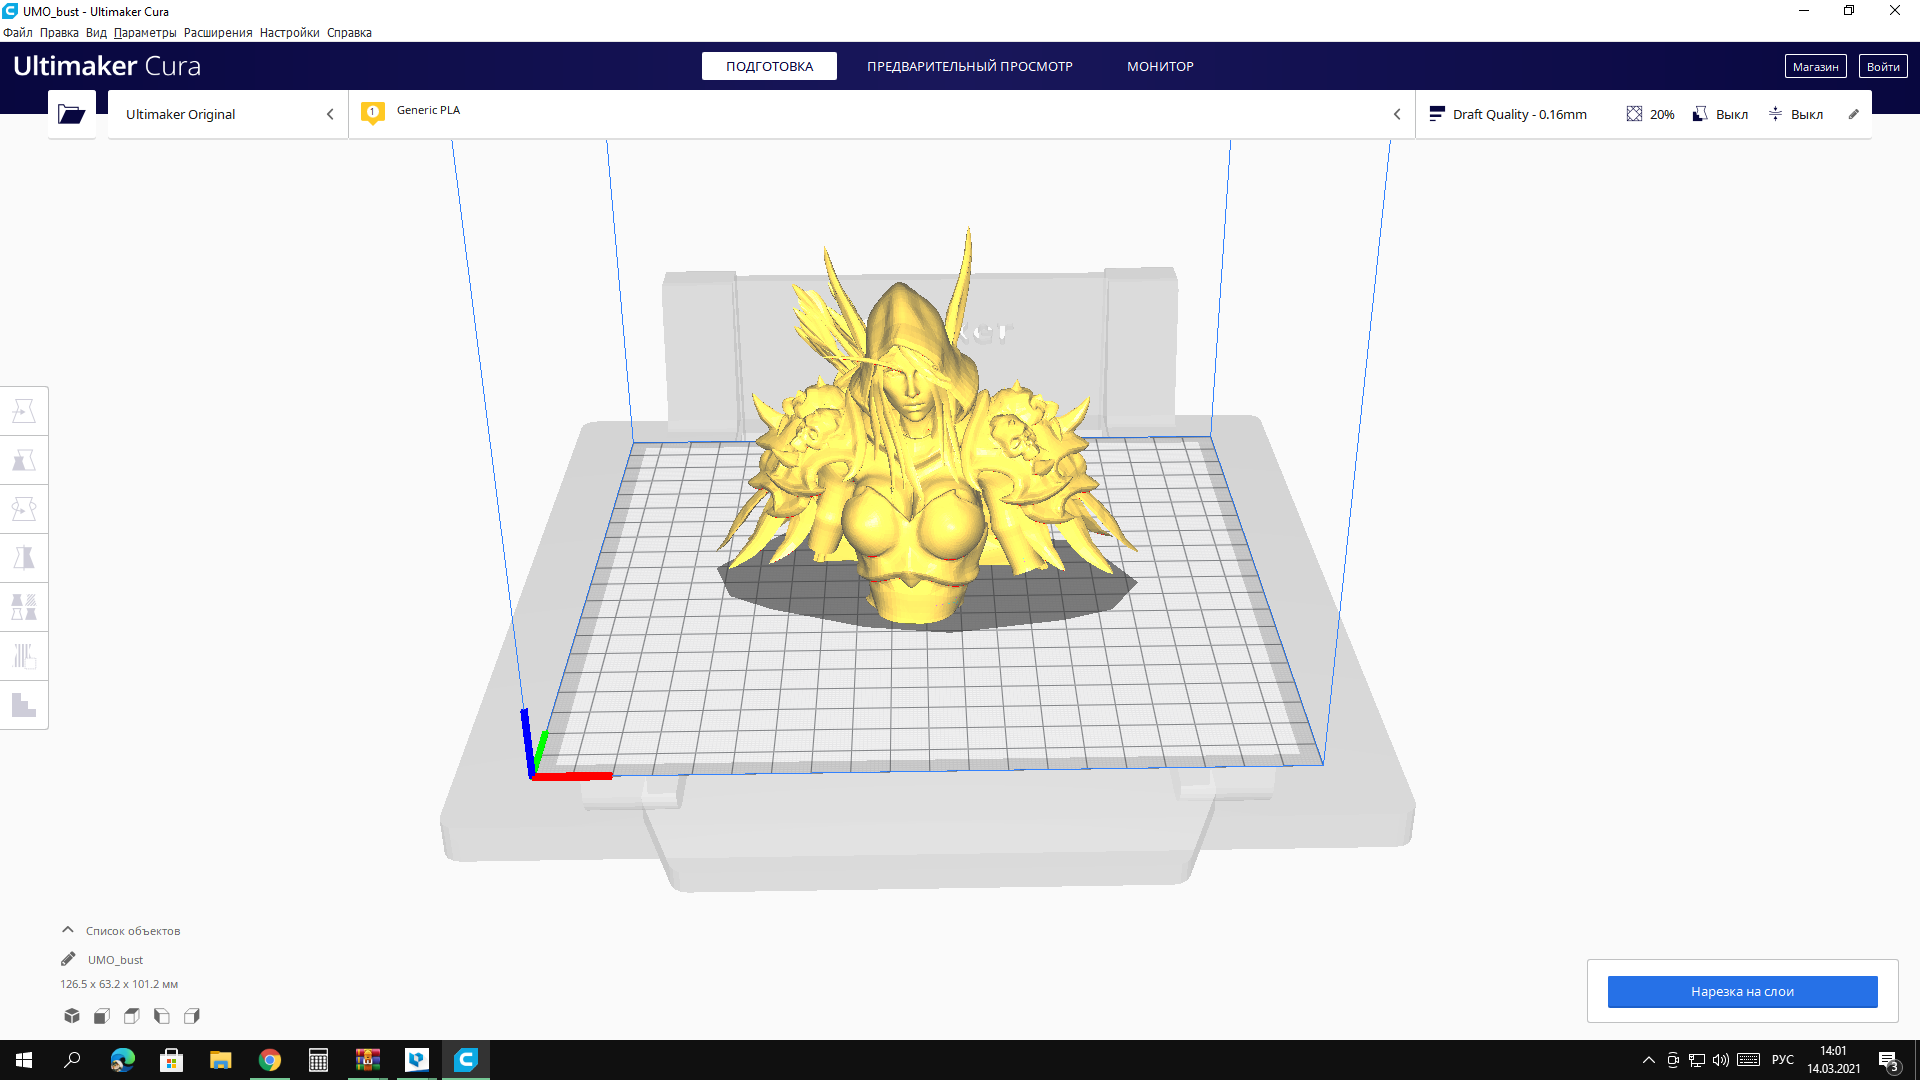Viewport: 1920px width, 1080px height.
Task: Click the Нарезка на слои button
Action: click(x=1742, y=991)
